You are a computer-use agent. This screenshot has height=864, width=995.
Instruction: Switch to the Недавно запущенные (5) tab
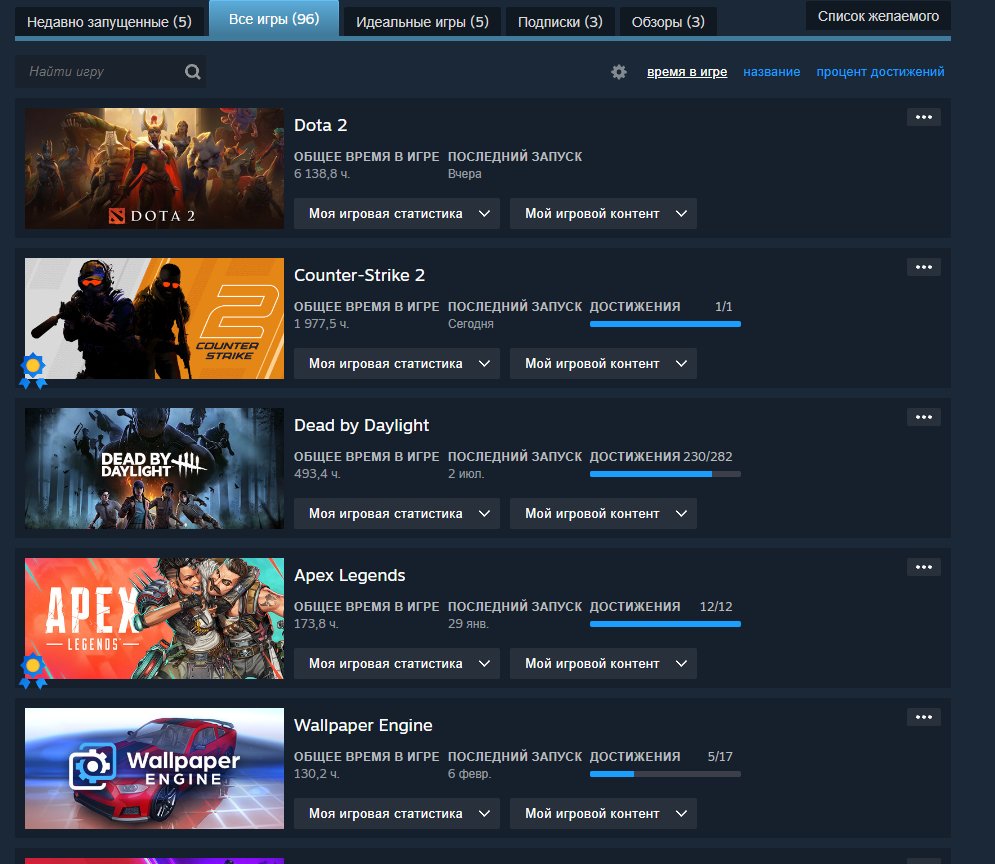[109, 22]
